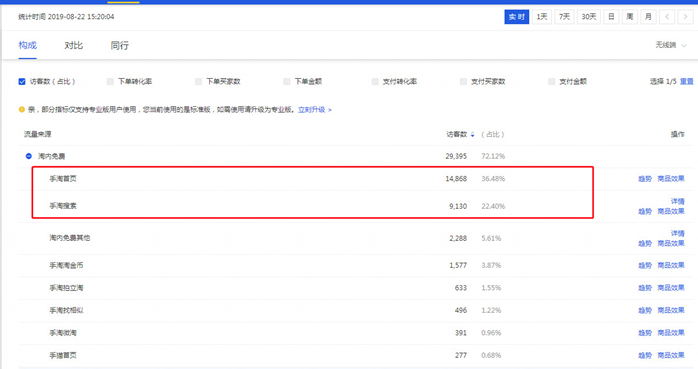Screen dimensions: 698x369
Task: Open 详情 for the 手淘搜索 row
Action: pos(678,202)
